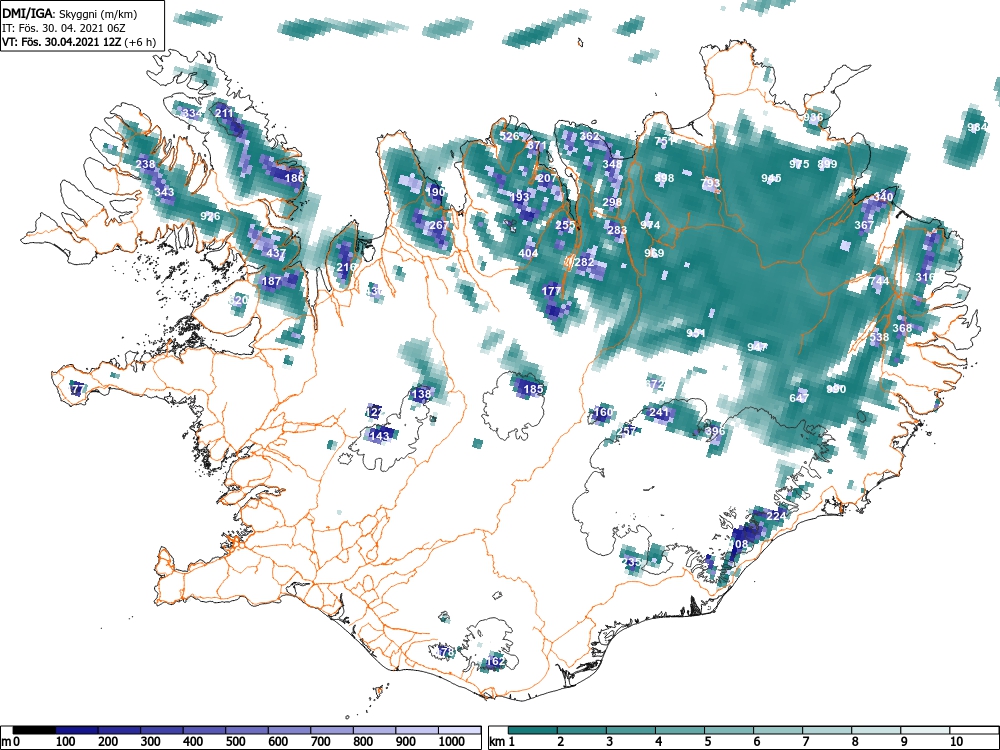This screenshot has height=750, width=1000.
Task: Click the visibility value 267 on the map
Action: tap(439, 224)
